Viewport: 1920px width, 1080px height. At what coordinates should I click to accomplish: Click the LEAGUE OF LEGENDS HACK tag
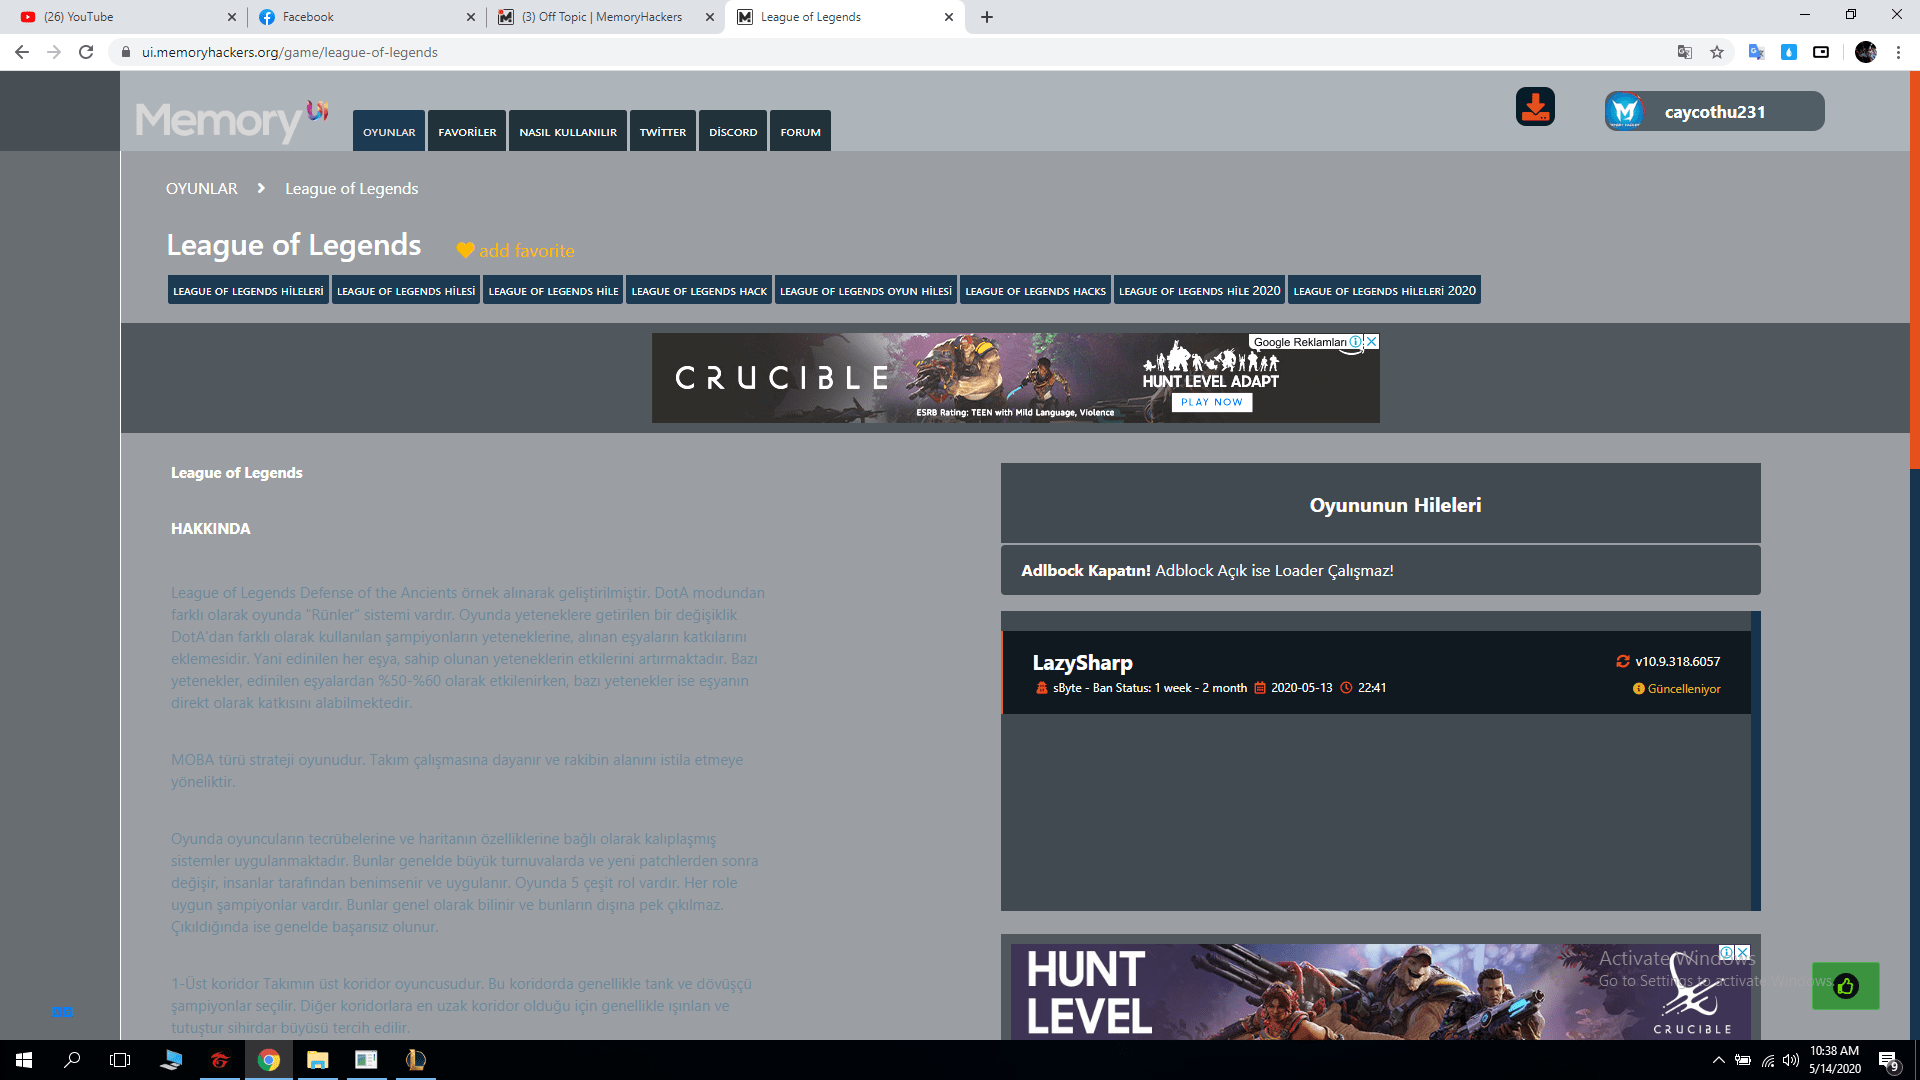pos(699,290)
